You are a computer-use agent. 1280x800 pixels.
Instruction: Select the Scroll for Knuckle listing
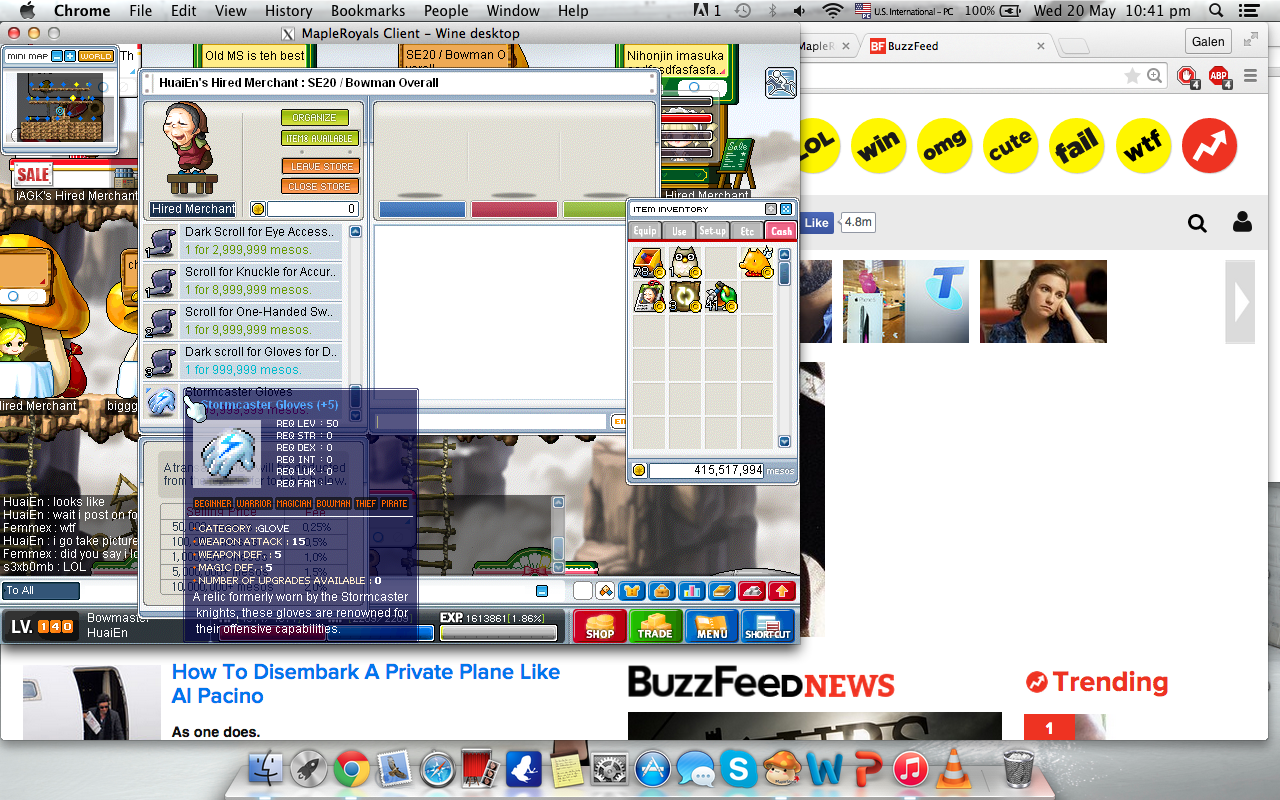click(260, 280)
